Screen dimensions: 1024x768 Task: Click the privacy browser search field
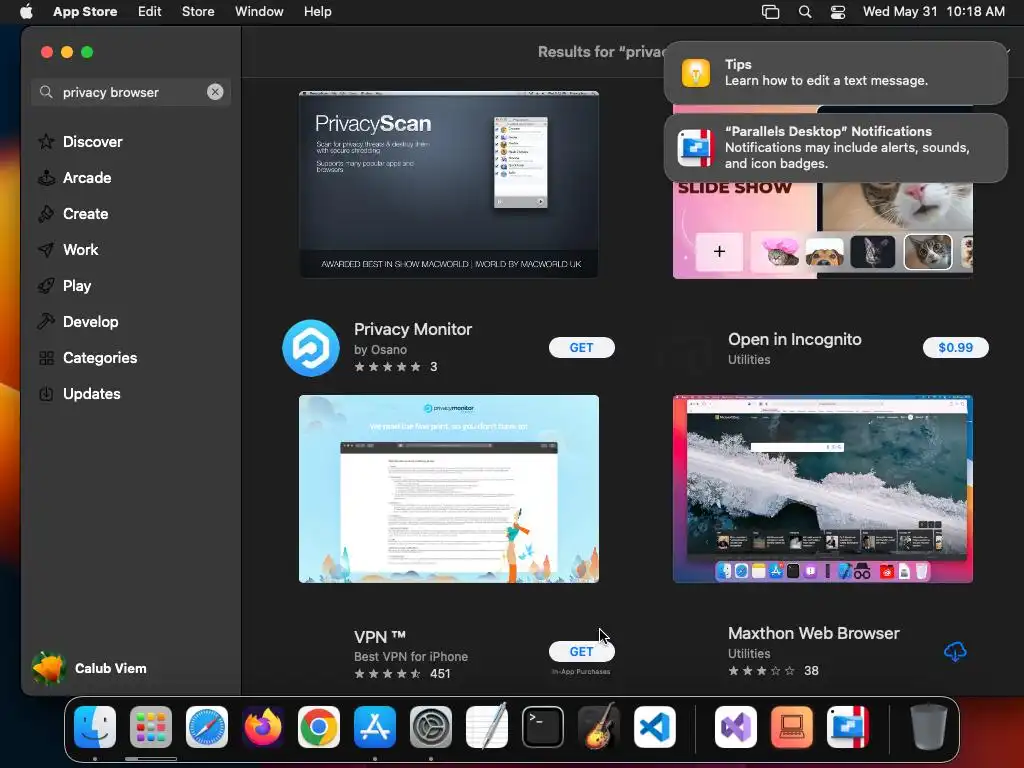coord(131,92)
